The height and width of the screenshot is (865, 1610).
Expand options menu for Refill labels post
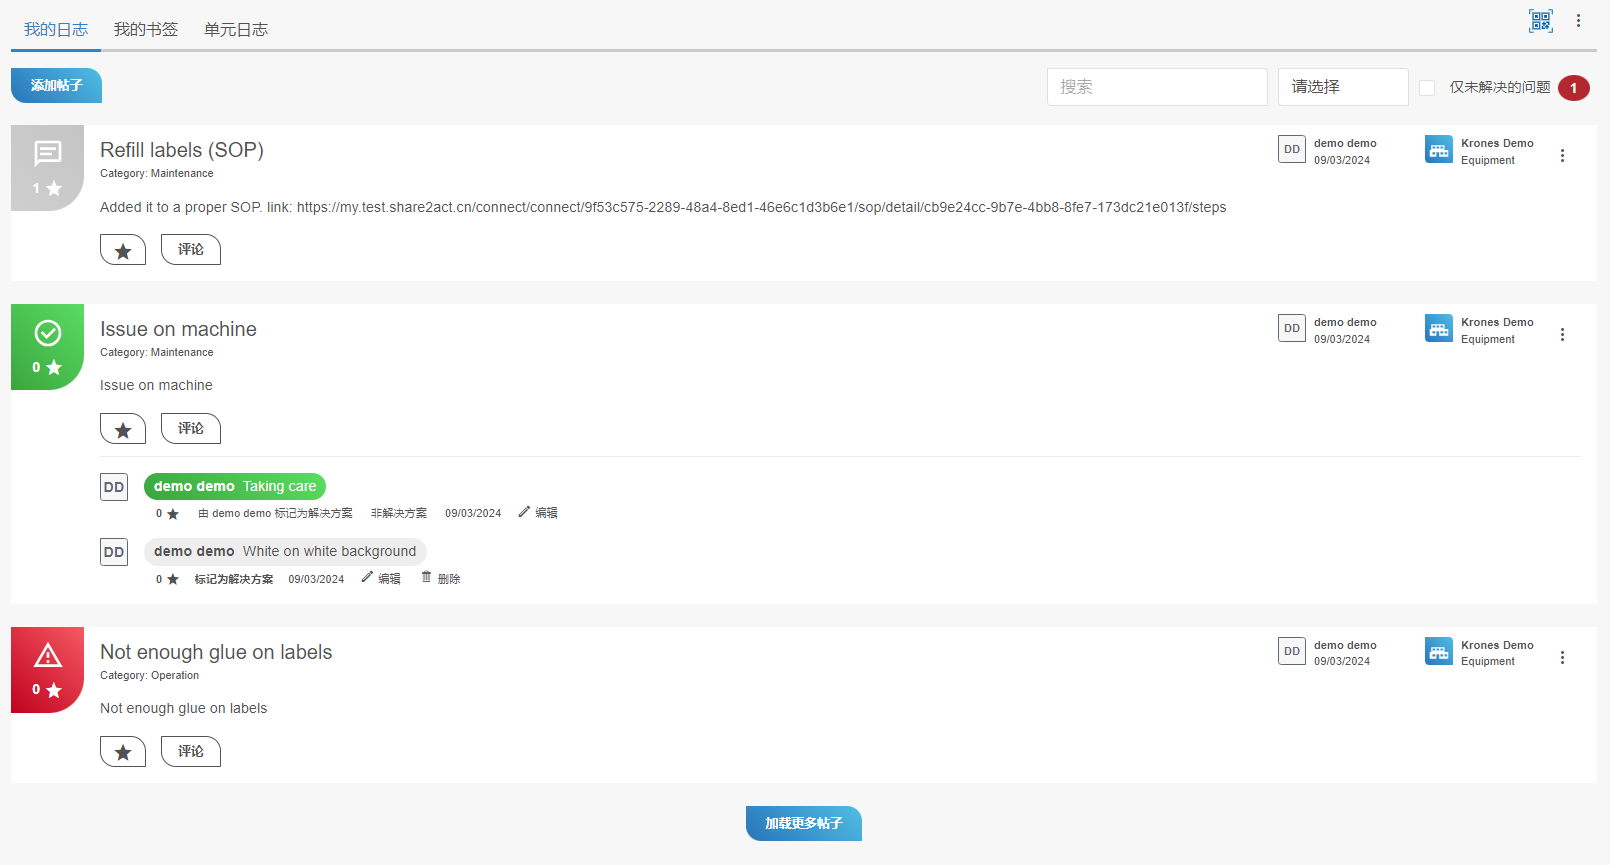point(1562,156)
